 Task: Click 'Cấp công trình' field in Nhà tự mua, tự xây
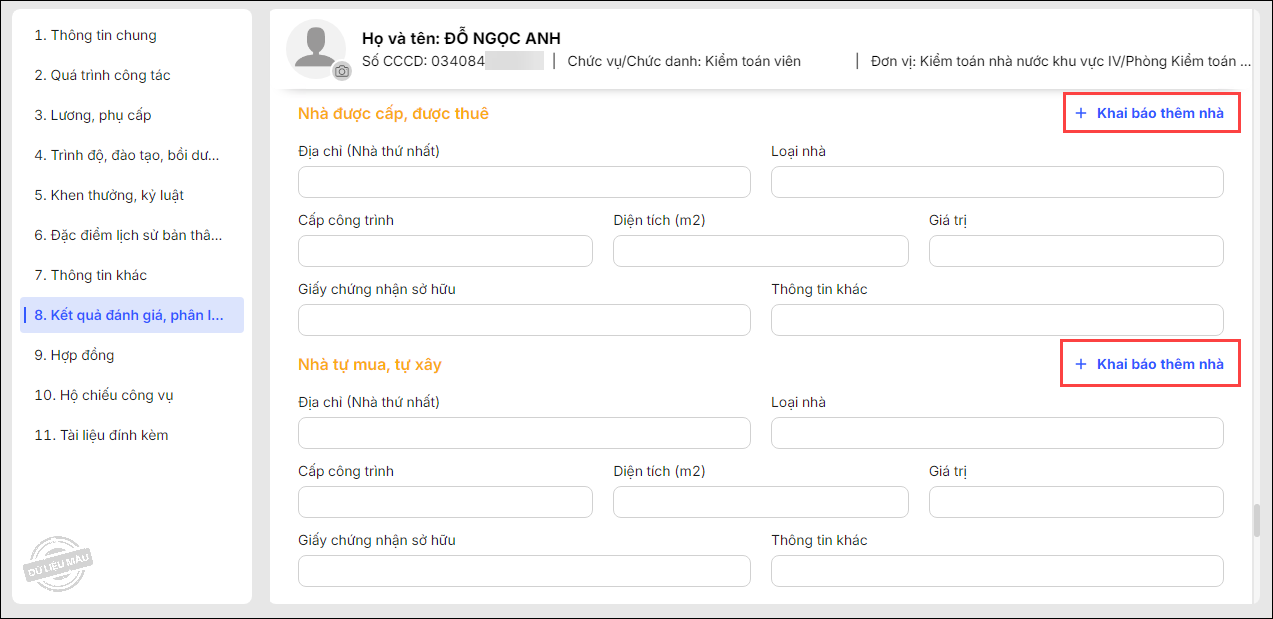click(445, 502)
